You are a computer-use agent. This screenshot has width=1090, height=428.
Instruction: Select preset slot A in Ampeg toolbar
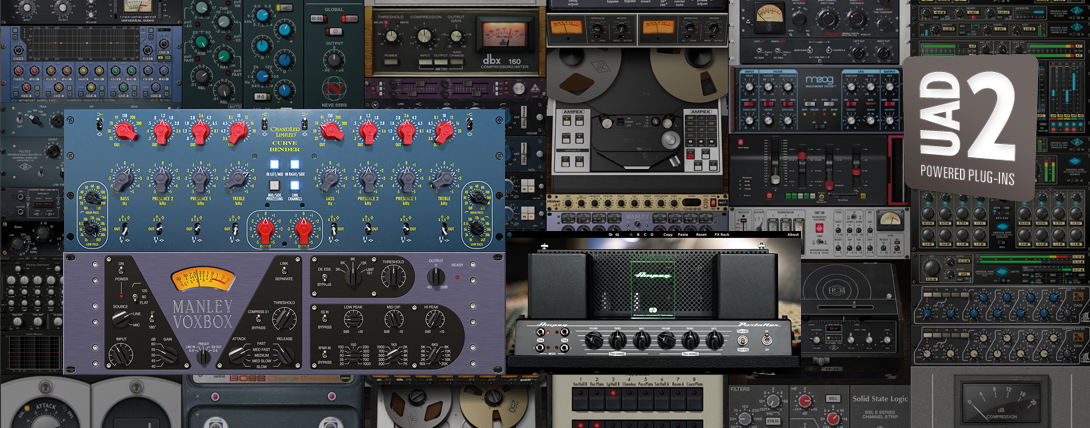(631, 234)
